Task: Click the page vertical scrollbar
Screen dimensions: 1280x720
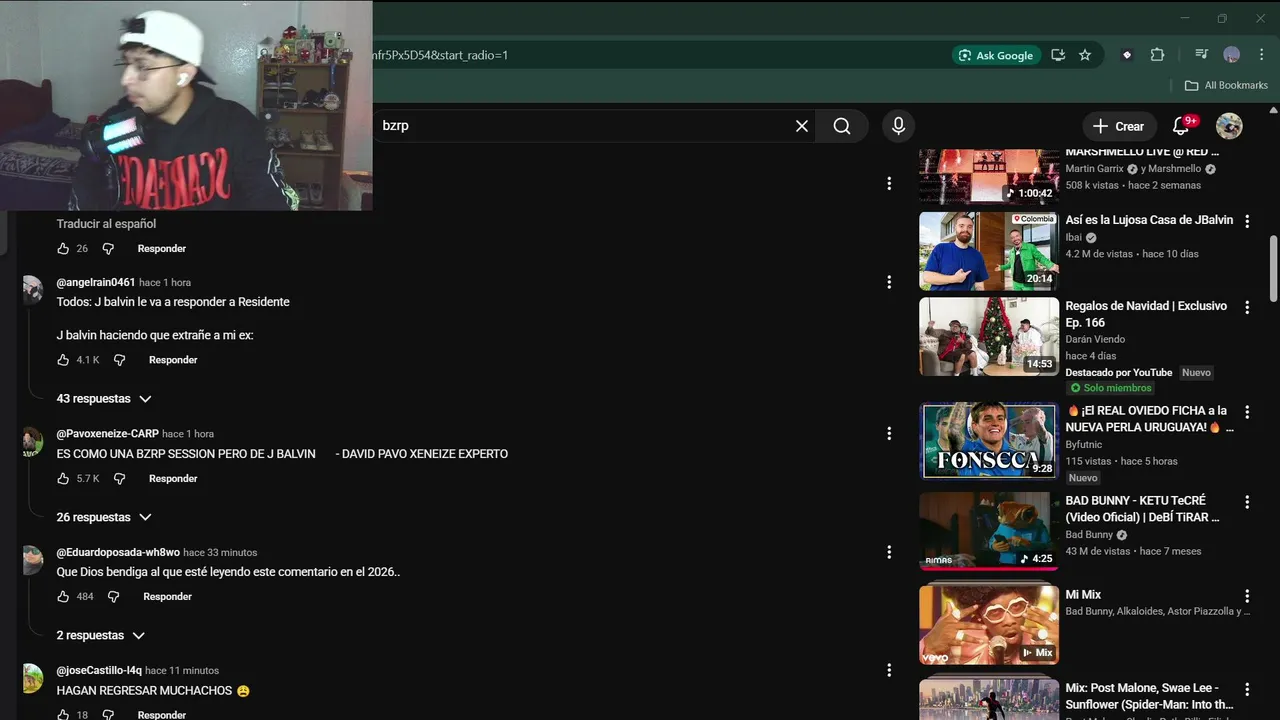Action: click(1273, 267)
